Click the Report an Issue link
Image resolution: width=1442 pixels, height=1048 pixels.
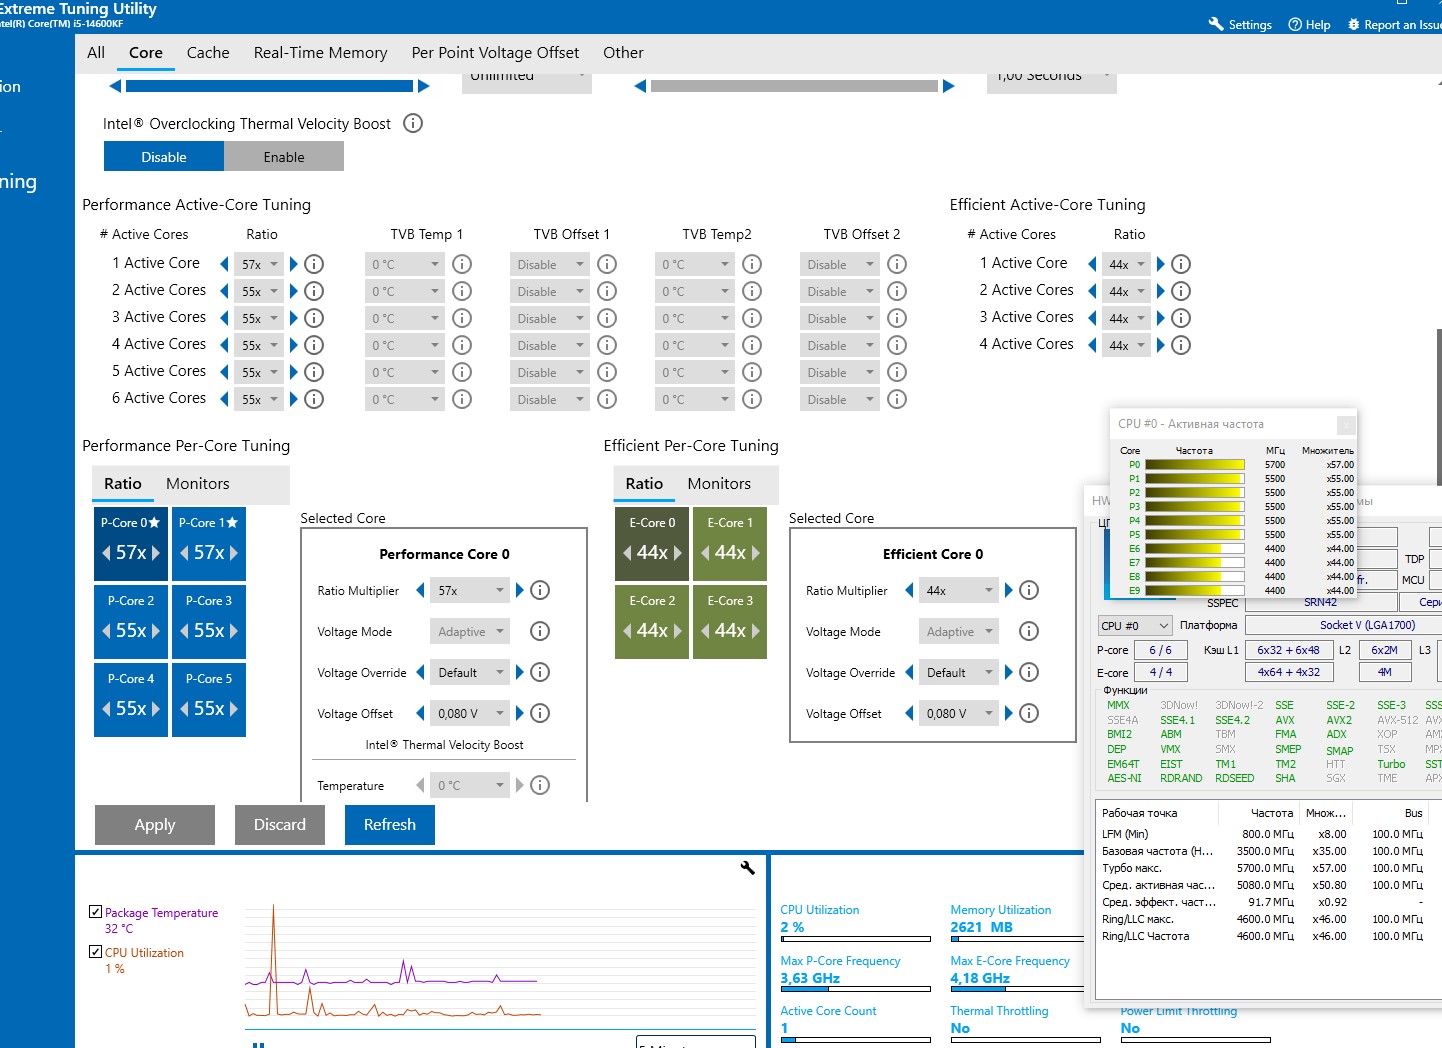click(x=1403, y=24)
